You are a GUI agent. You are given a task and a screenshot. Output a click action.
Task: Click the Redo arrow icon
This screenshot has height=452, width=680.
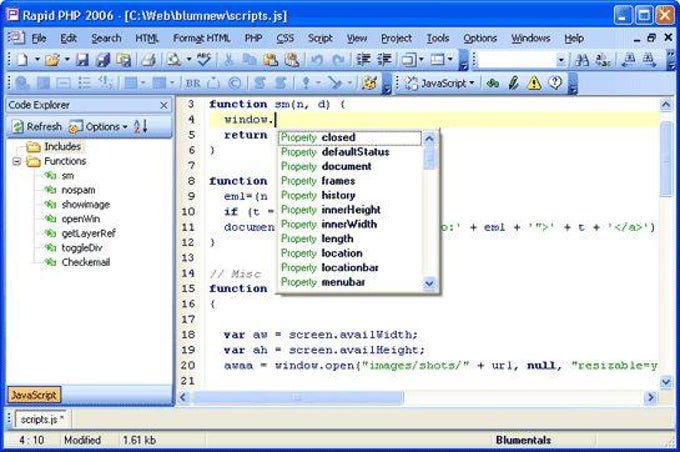(x=338, y=60)
